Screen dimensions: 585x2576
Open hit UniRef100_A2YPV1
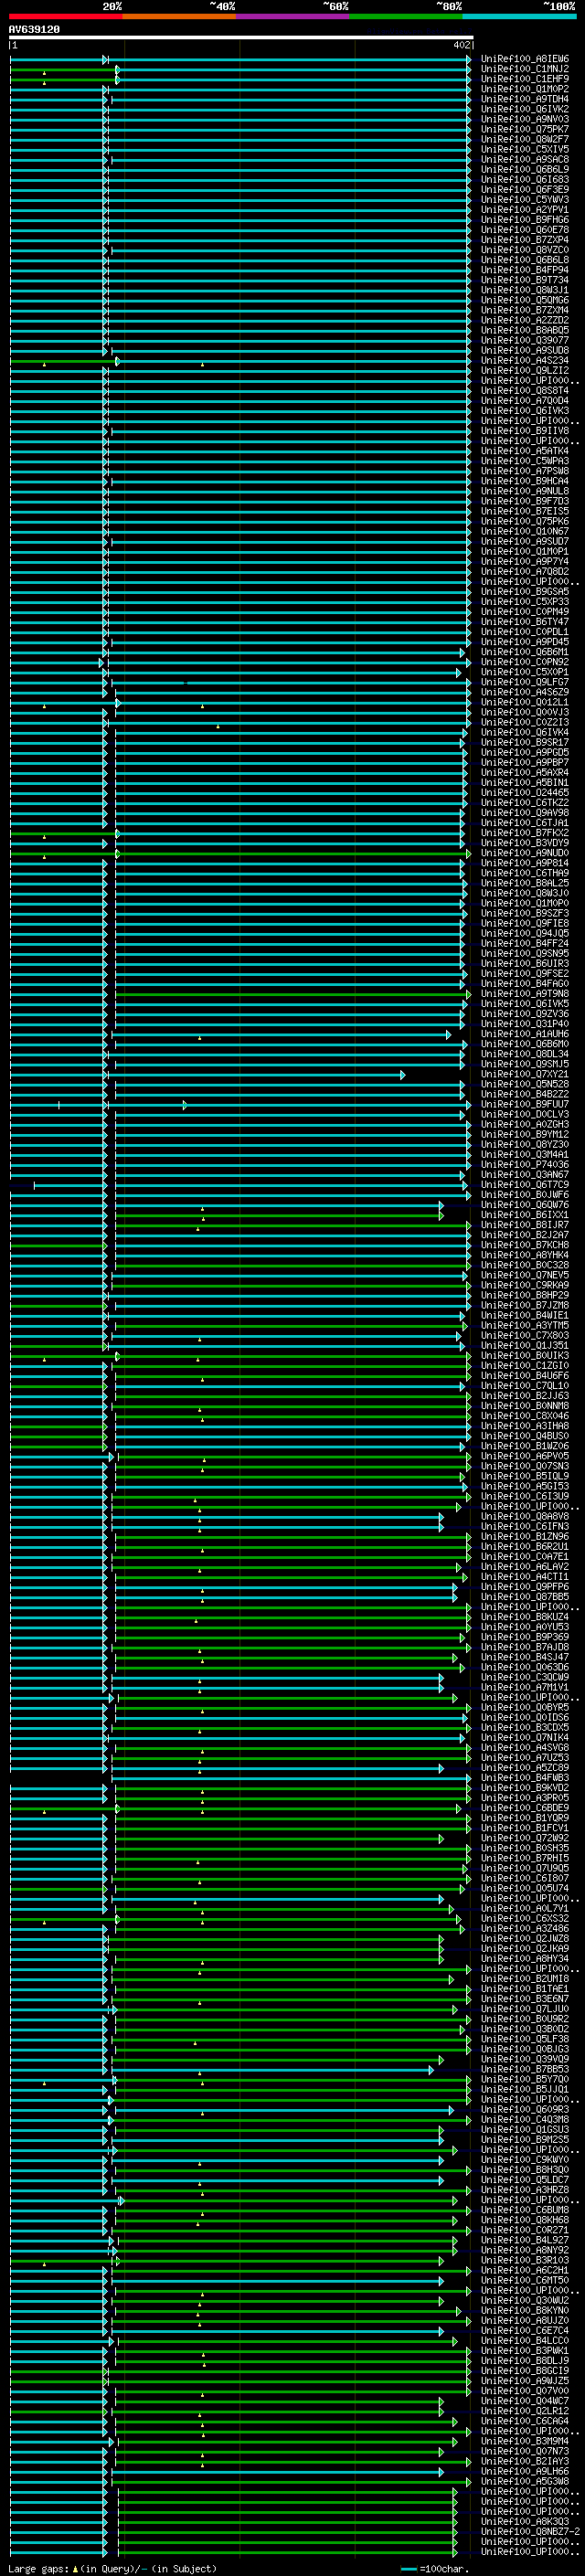pyautogui.click(x=525, y=210)
